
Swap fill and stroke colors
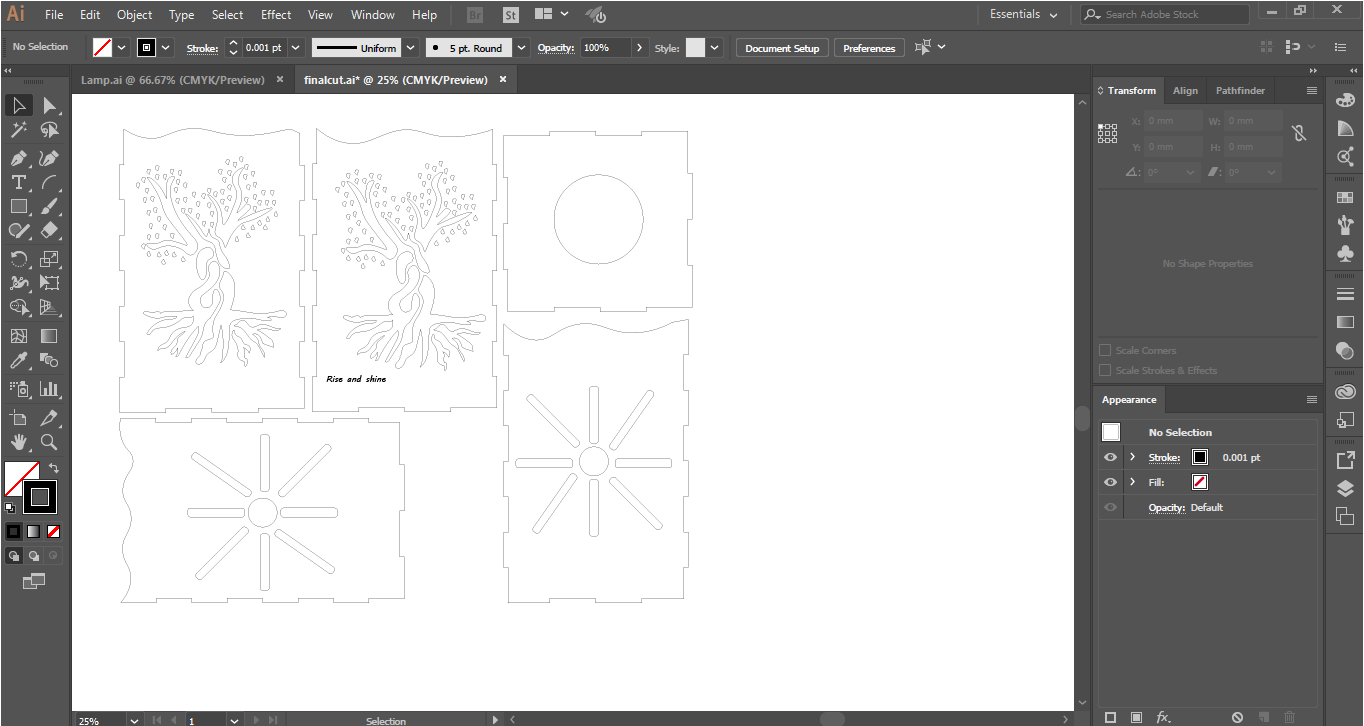(x=54, y=467)
